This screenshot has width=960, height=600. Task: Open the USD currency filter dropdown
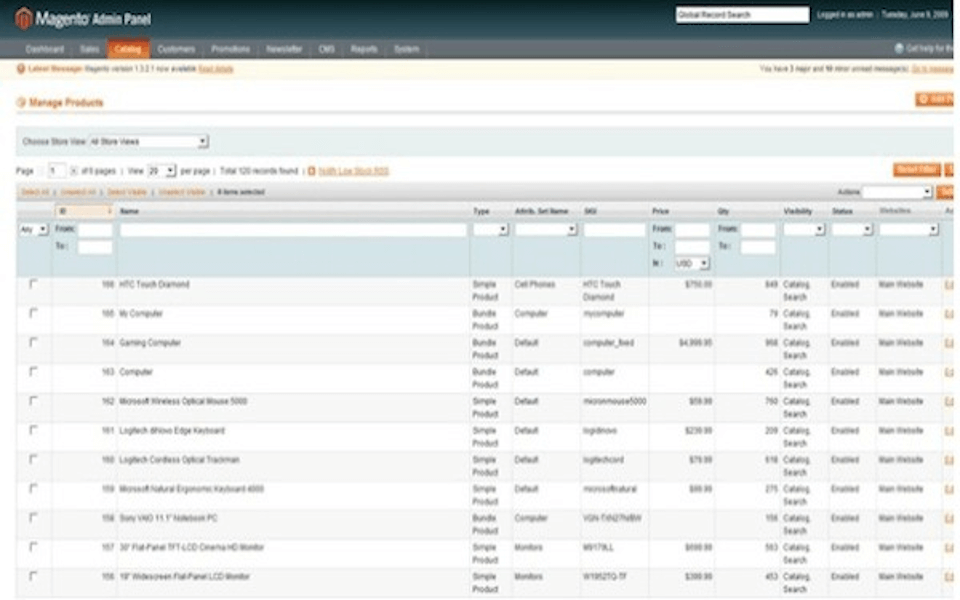[692, 264]
